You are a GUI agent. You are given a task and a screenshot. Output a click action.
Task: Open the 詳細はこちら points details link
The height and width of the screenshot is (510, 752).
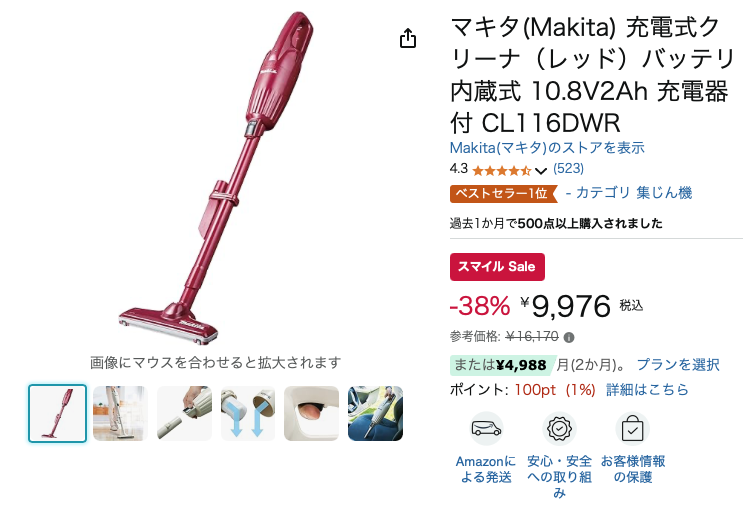point(647,390)
